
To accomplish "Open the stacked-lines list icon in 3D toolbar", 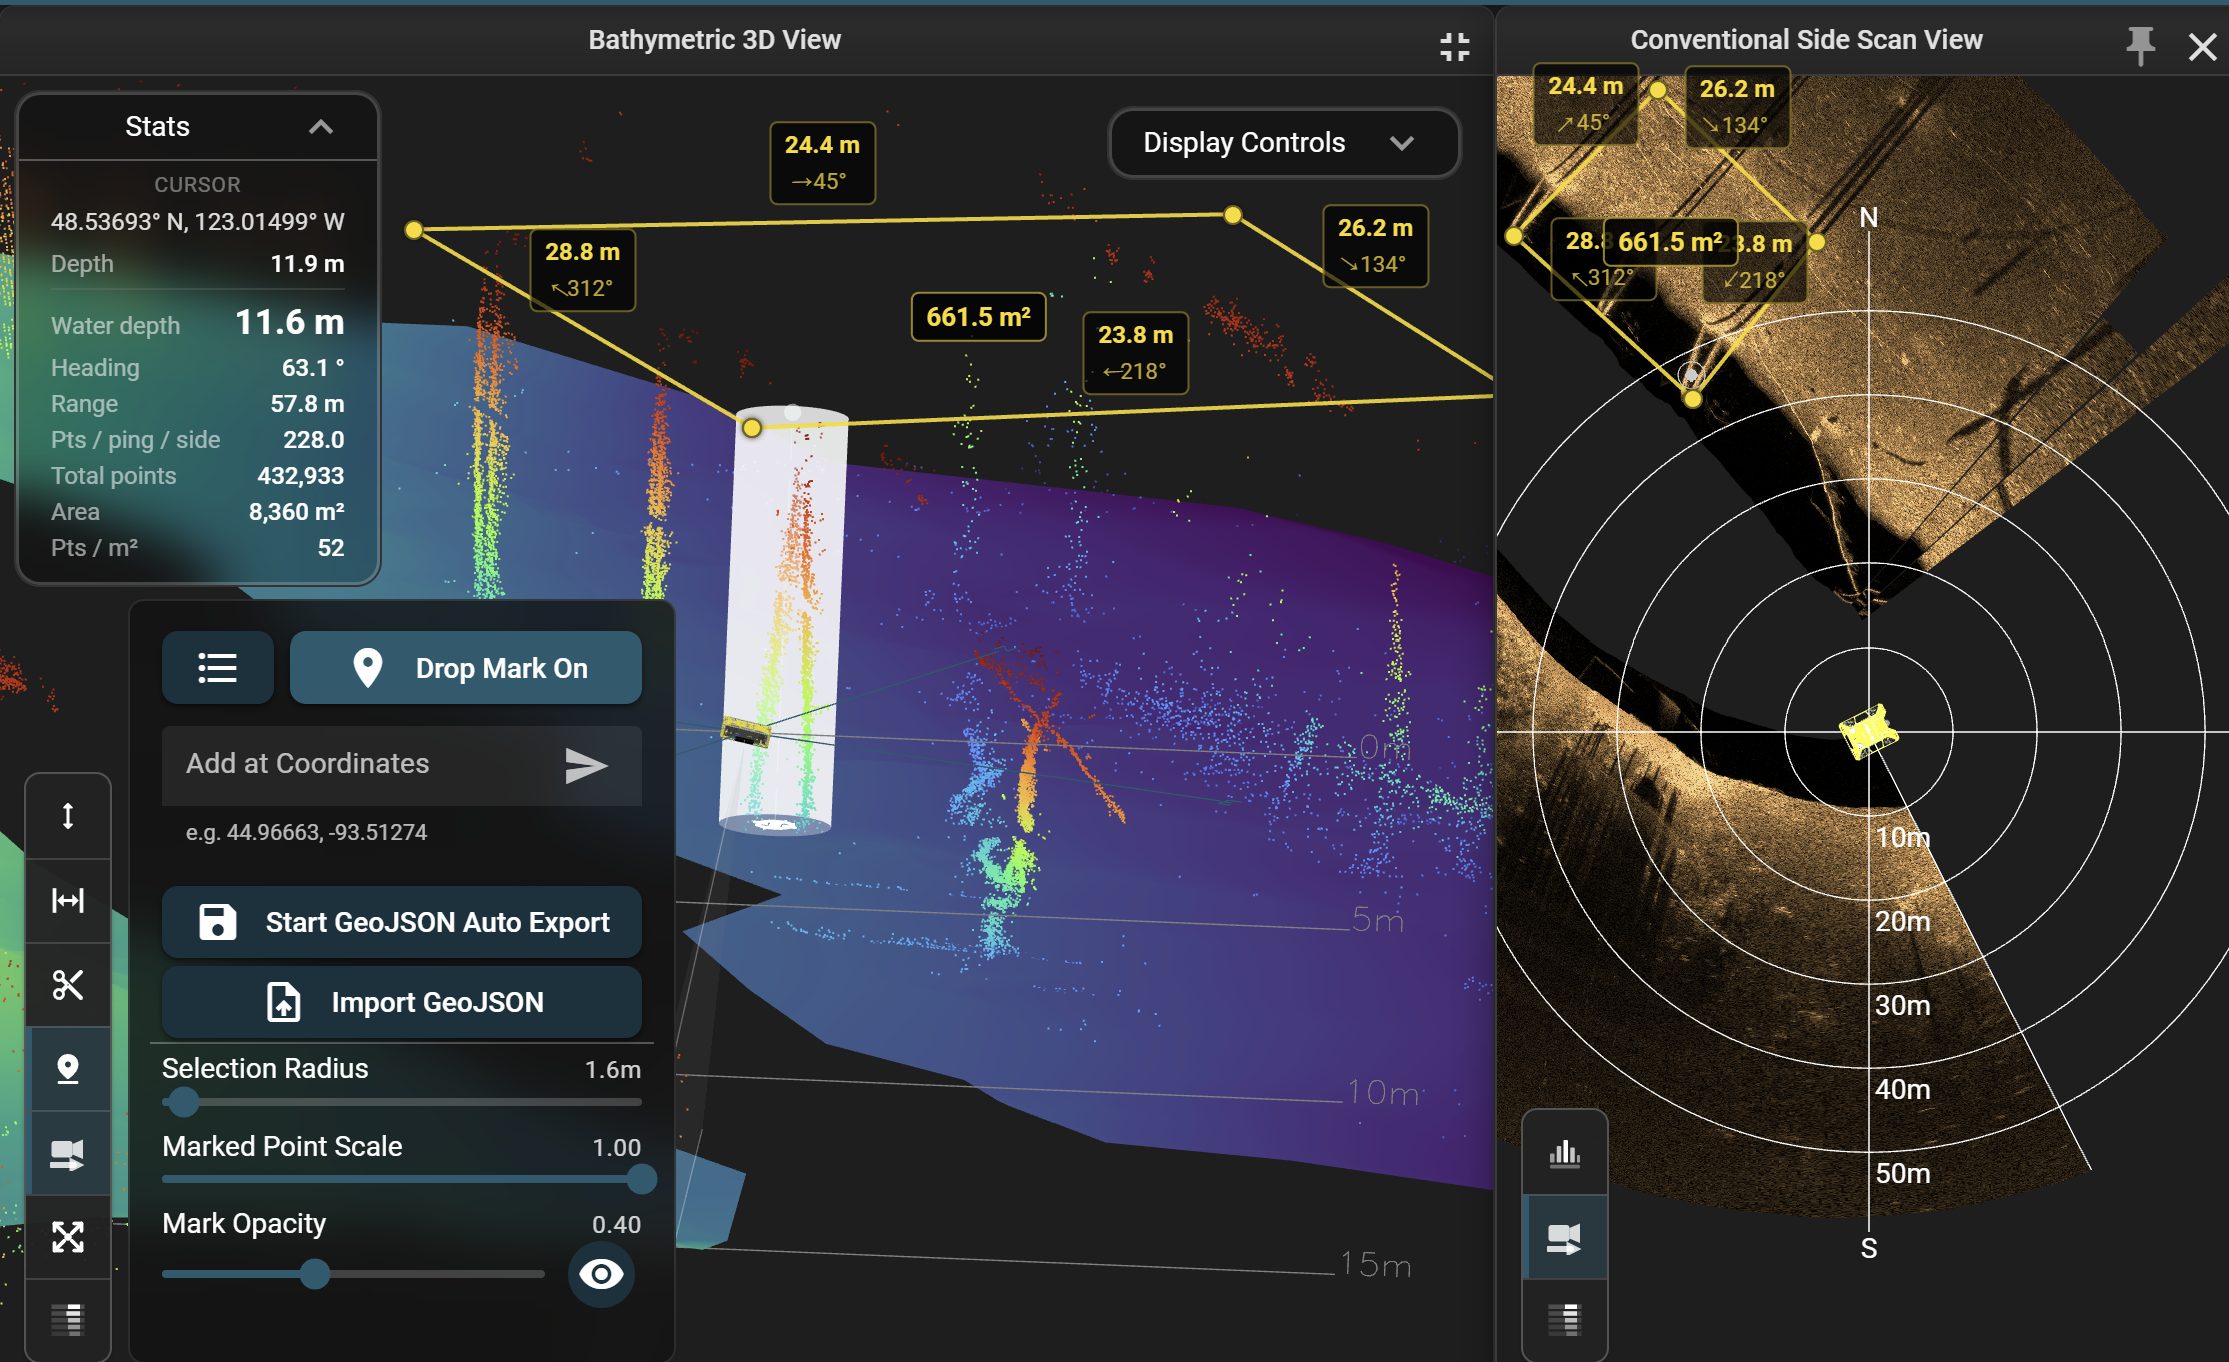I will [x=68, y=1320].
